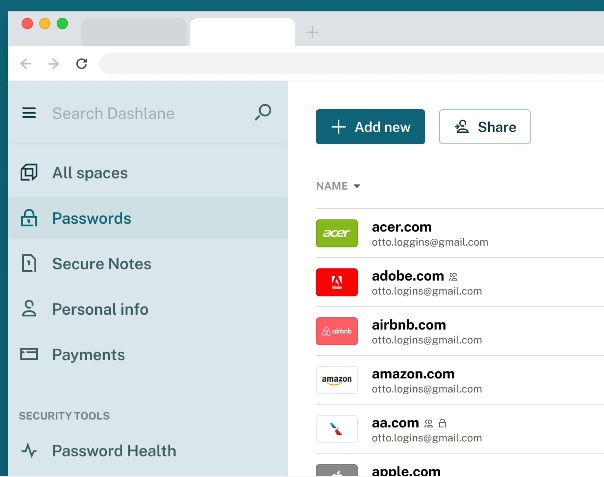
Task: Click the acer logo thumbnail
Action: click(337, 233)
